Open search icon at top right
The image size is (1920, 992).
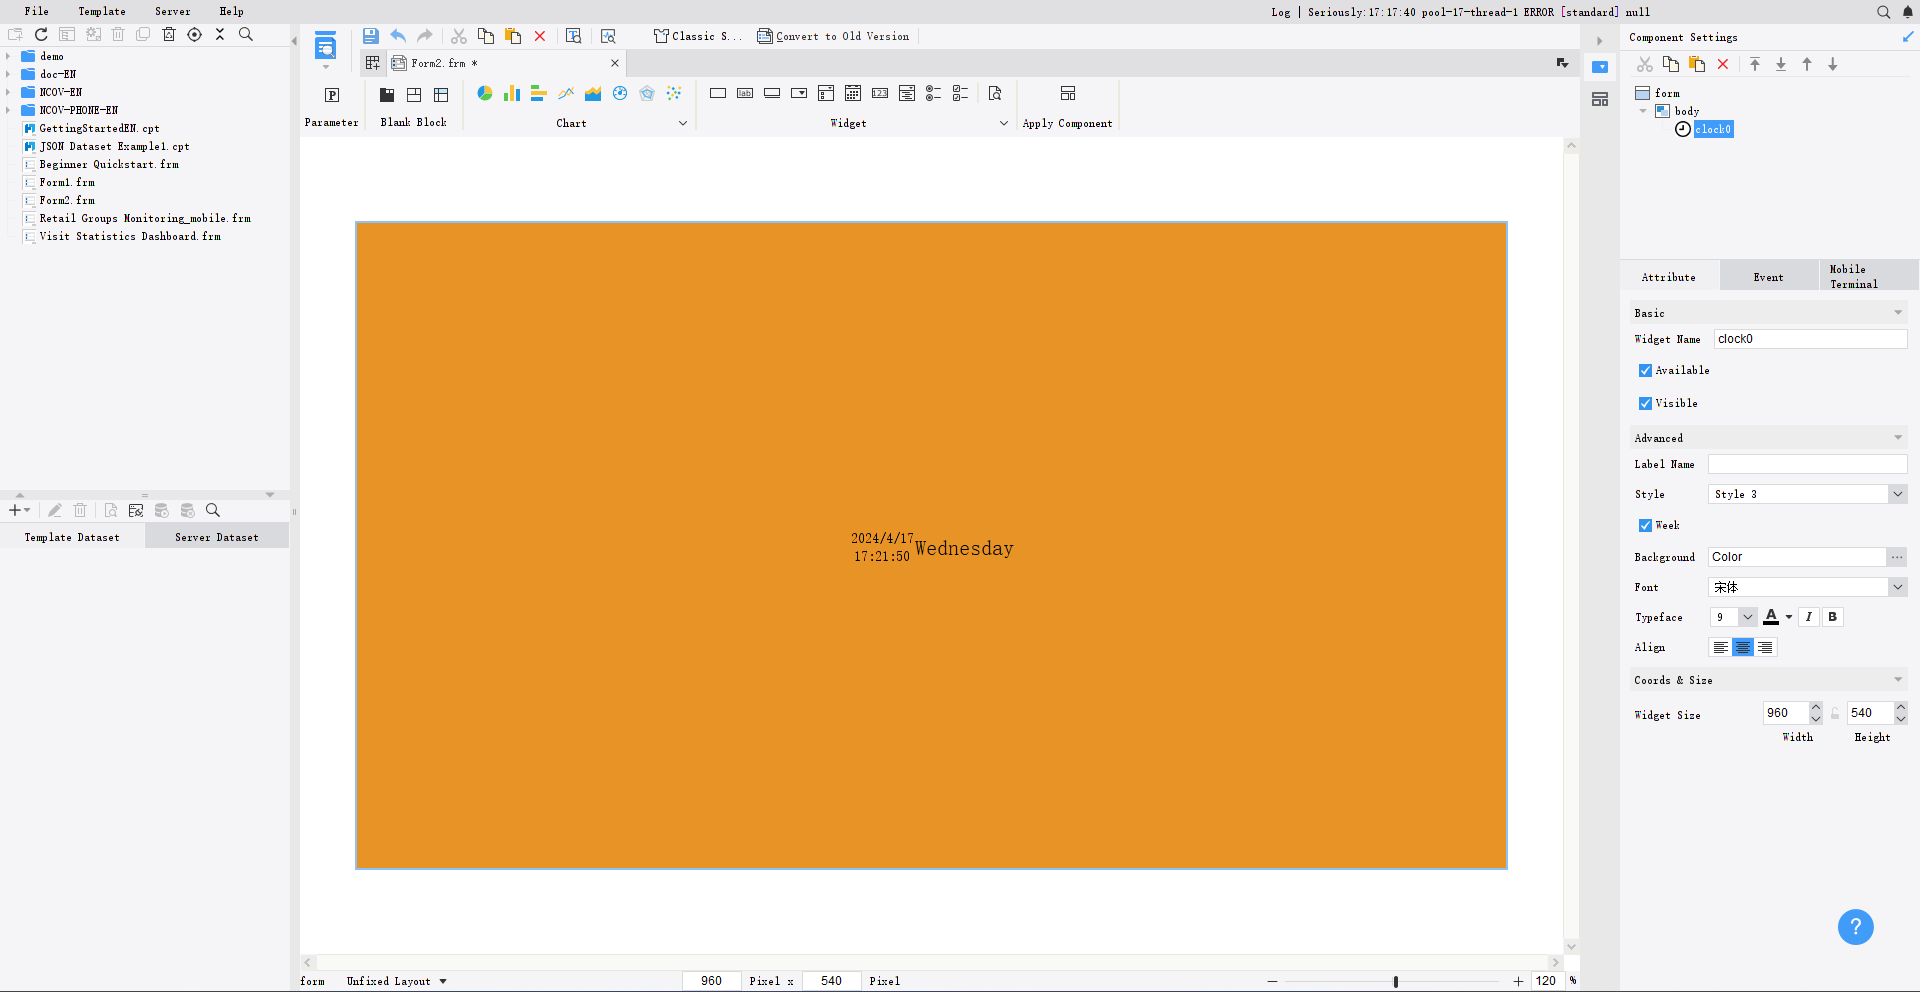click(1883, 12)
